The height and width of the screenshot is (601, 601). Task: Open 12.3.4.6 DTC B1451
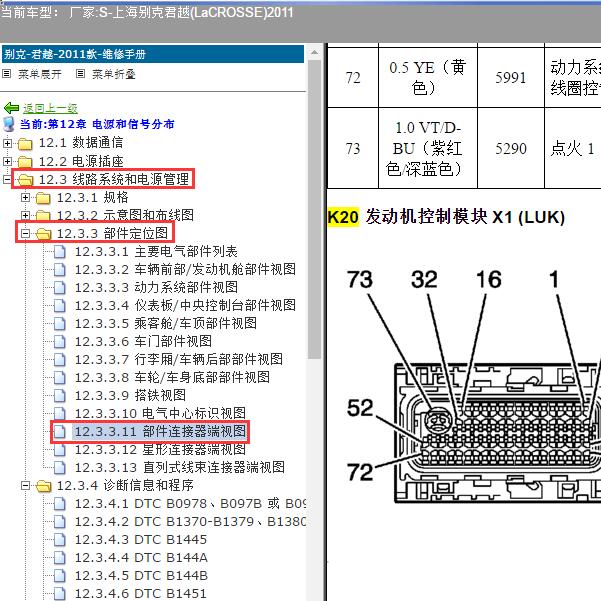141,594
